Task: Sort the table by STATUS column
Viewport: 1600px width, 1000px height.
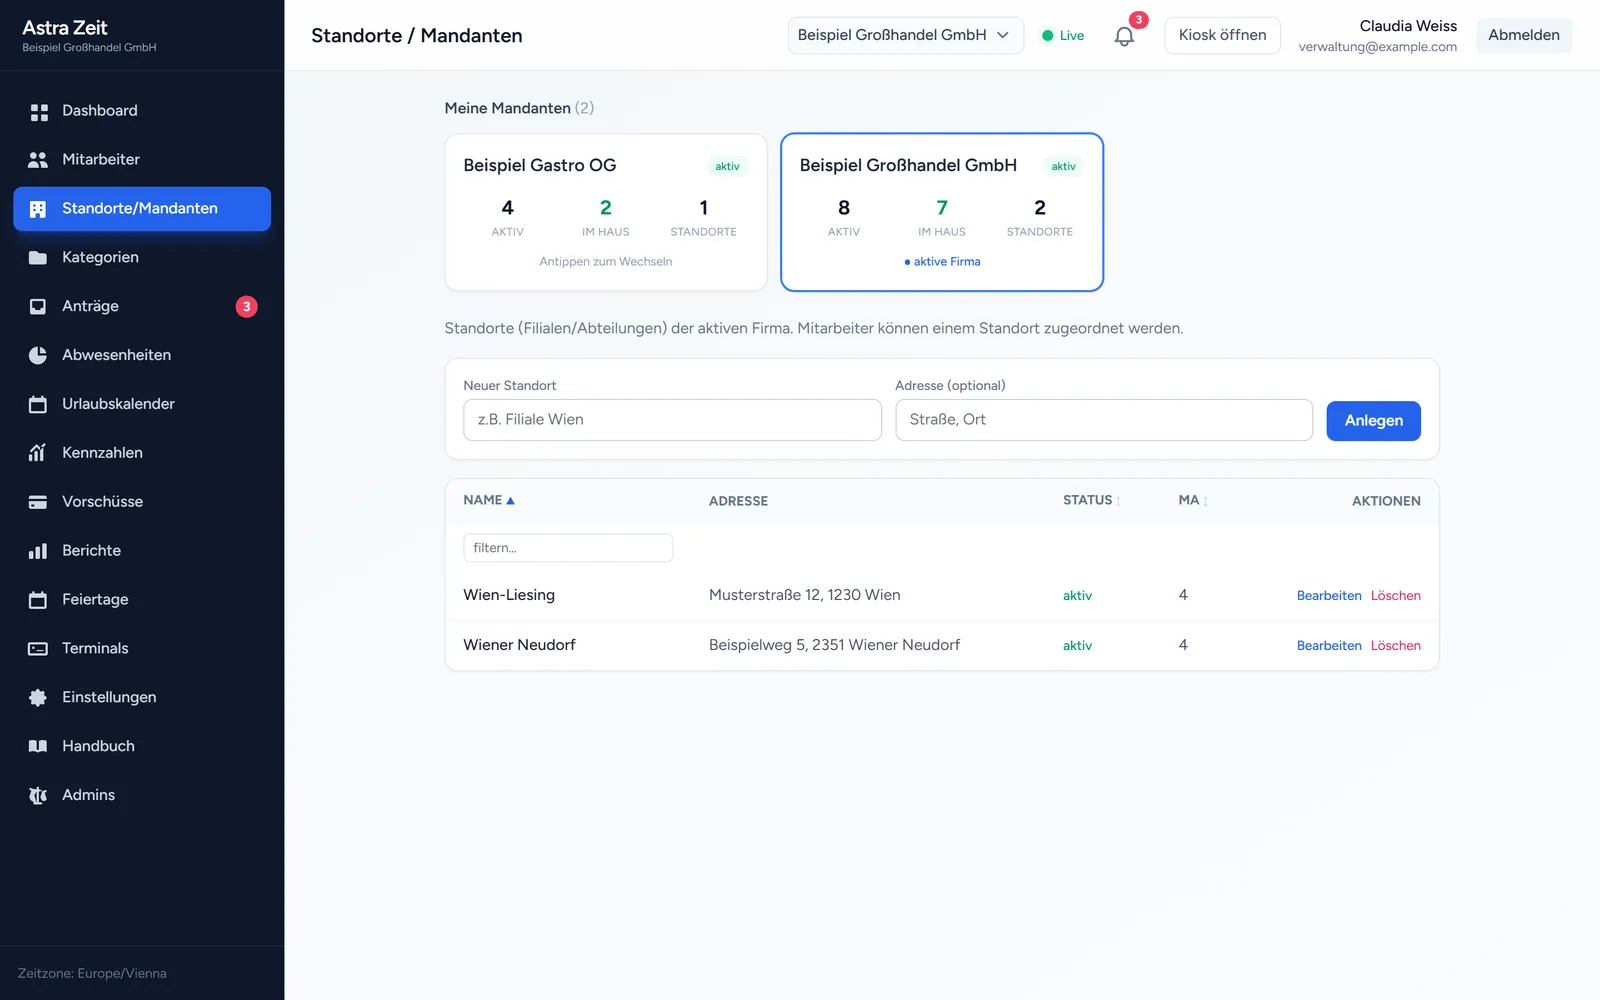Action: click(x=1091, y=500)
